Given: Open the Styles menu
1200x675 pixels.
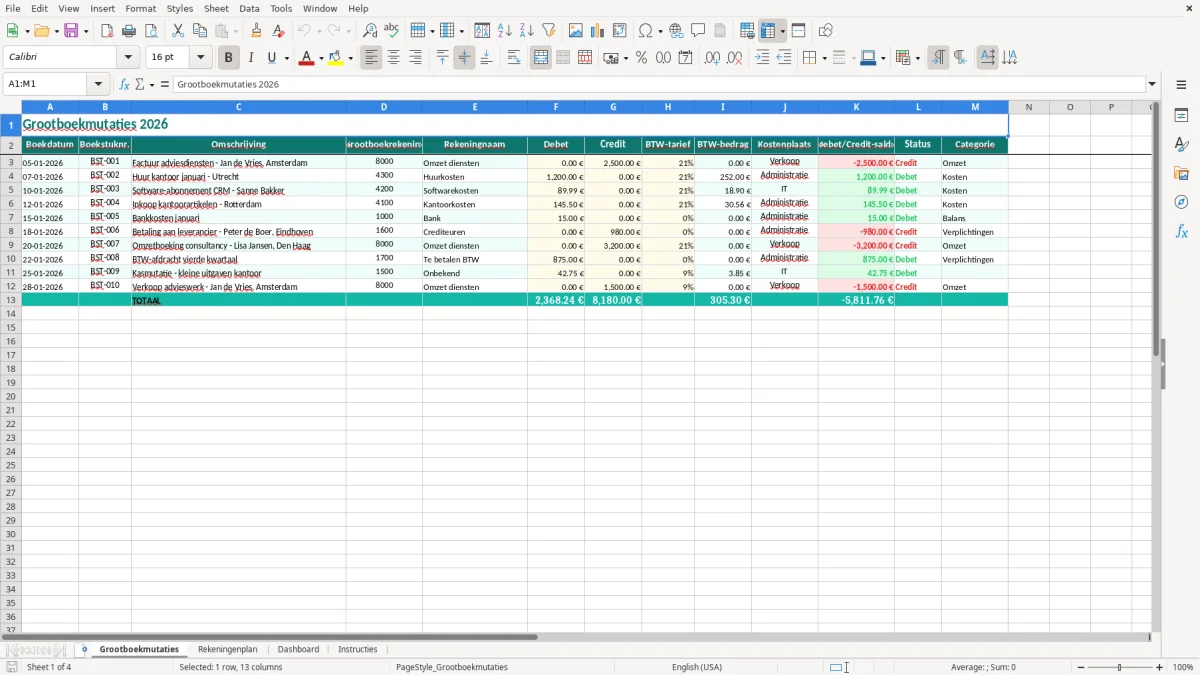Looking at the screenshot, I should point(180,8).
